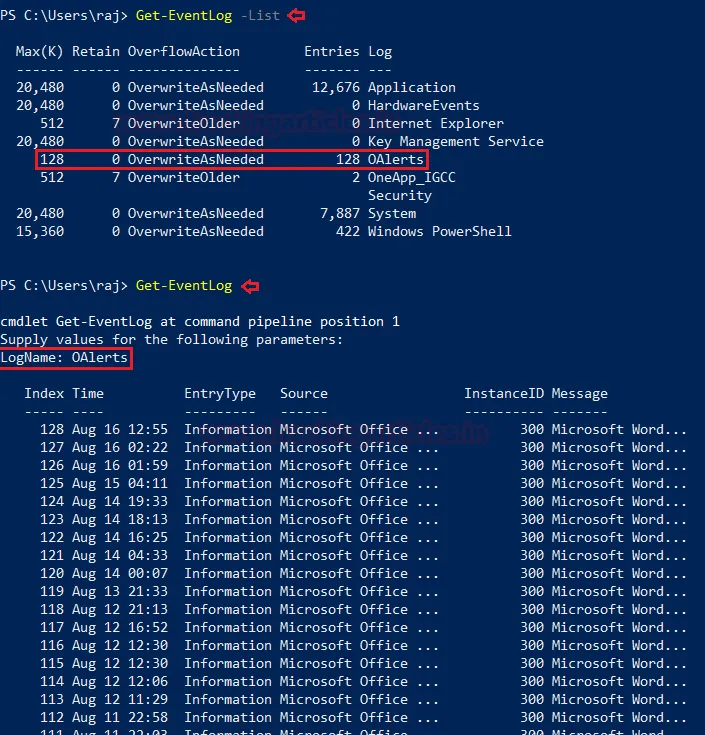Select the HardwareEvents log entry
705x735 pixels.
click(x=423, y=105)
